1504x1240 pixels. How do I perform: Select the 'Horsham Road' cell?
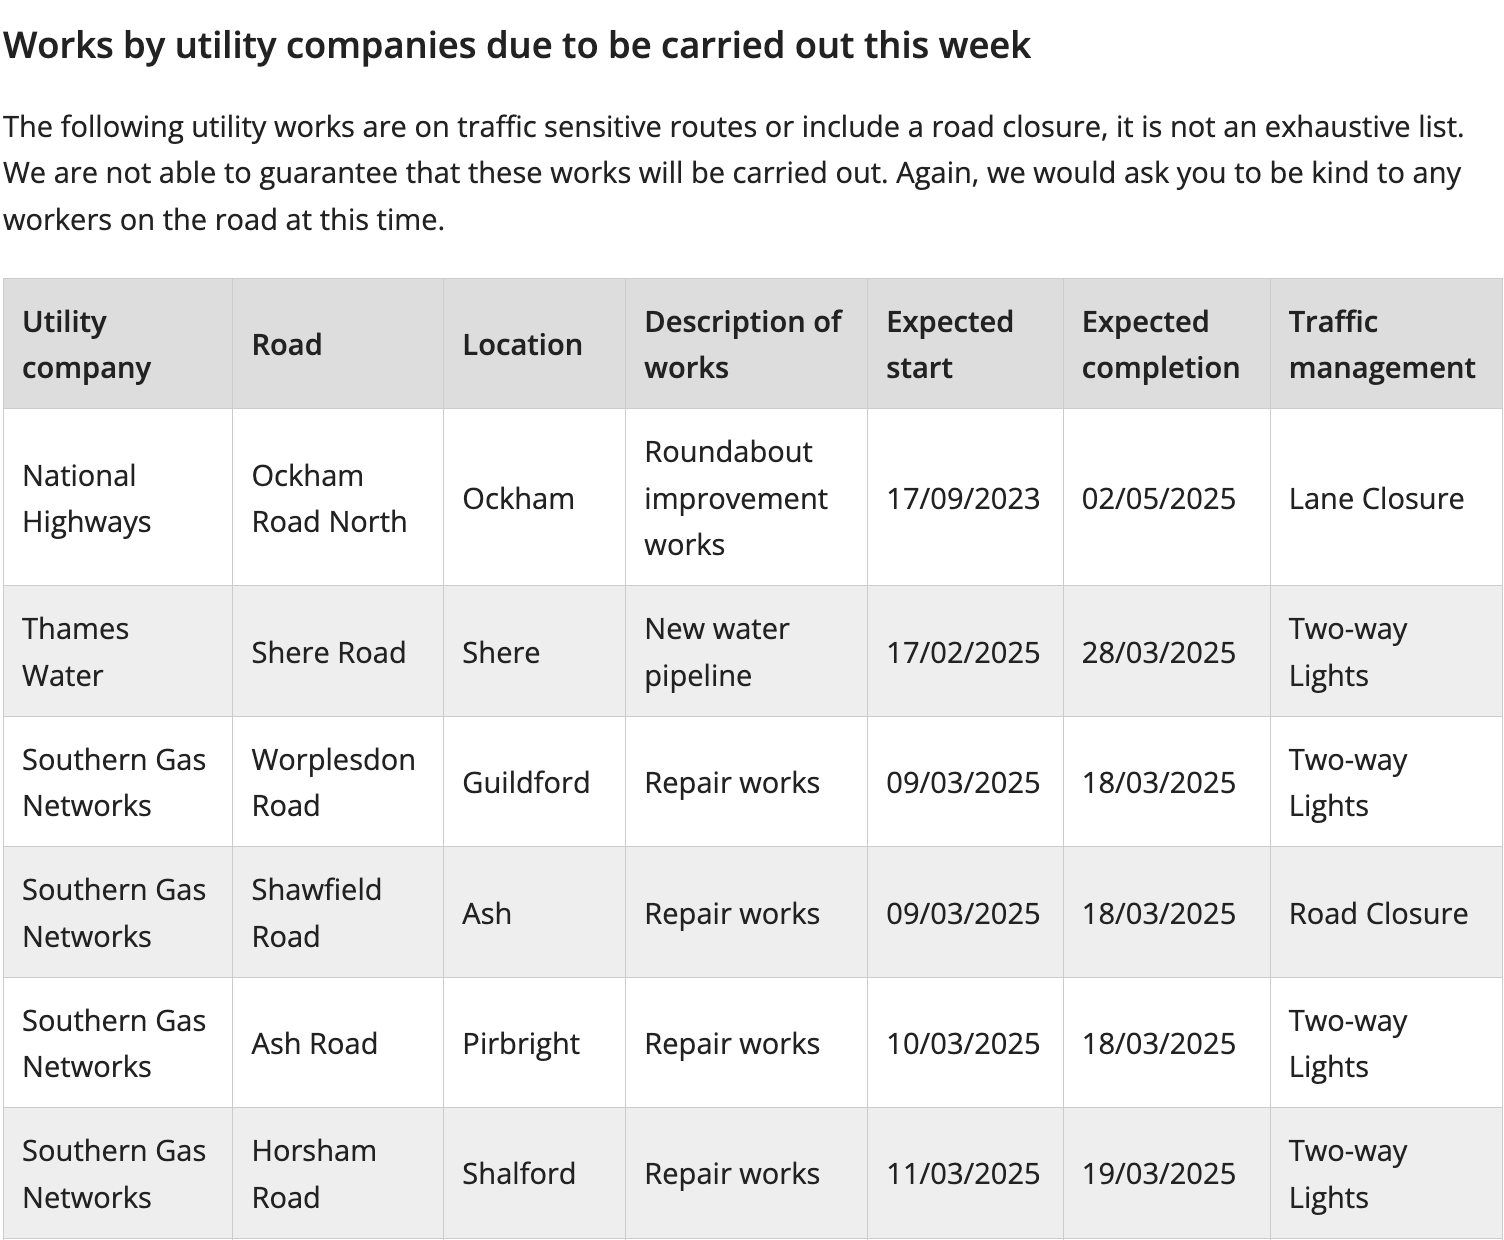338,1174
